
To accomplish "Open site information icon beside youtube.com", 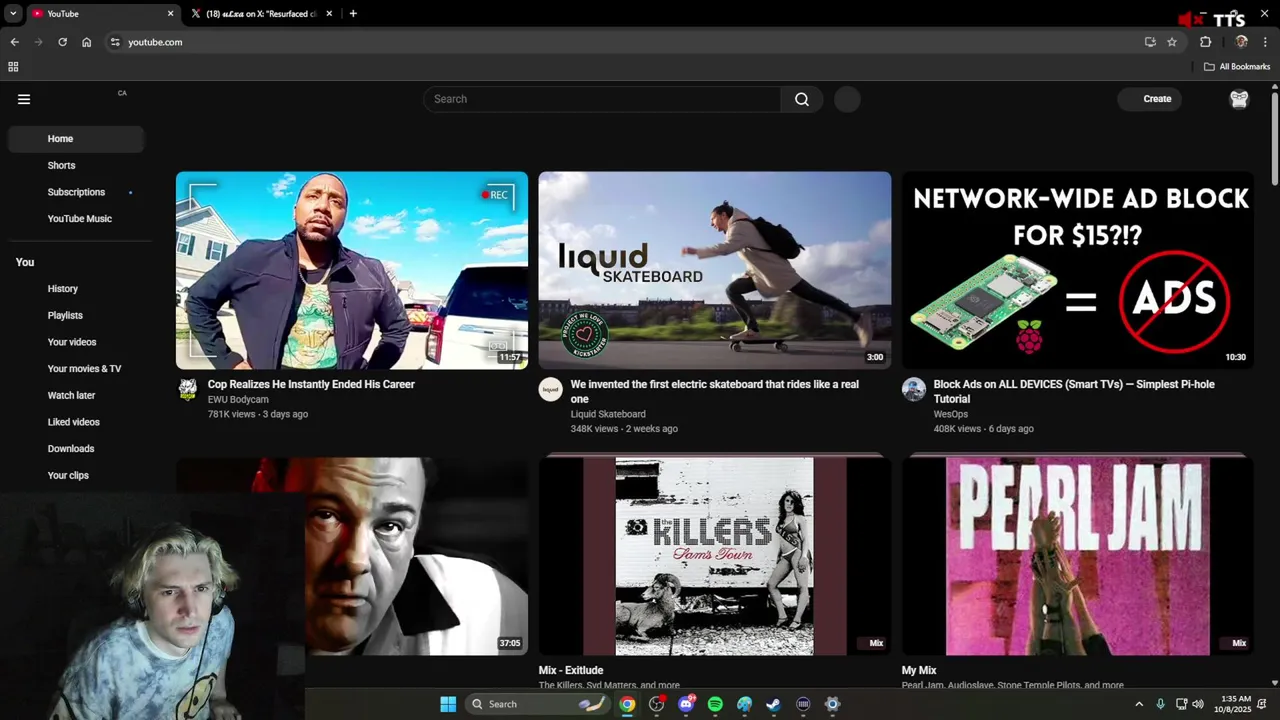I will 115,42.
